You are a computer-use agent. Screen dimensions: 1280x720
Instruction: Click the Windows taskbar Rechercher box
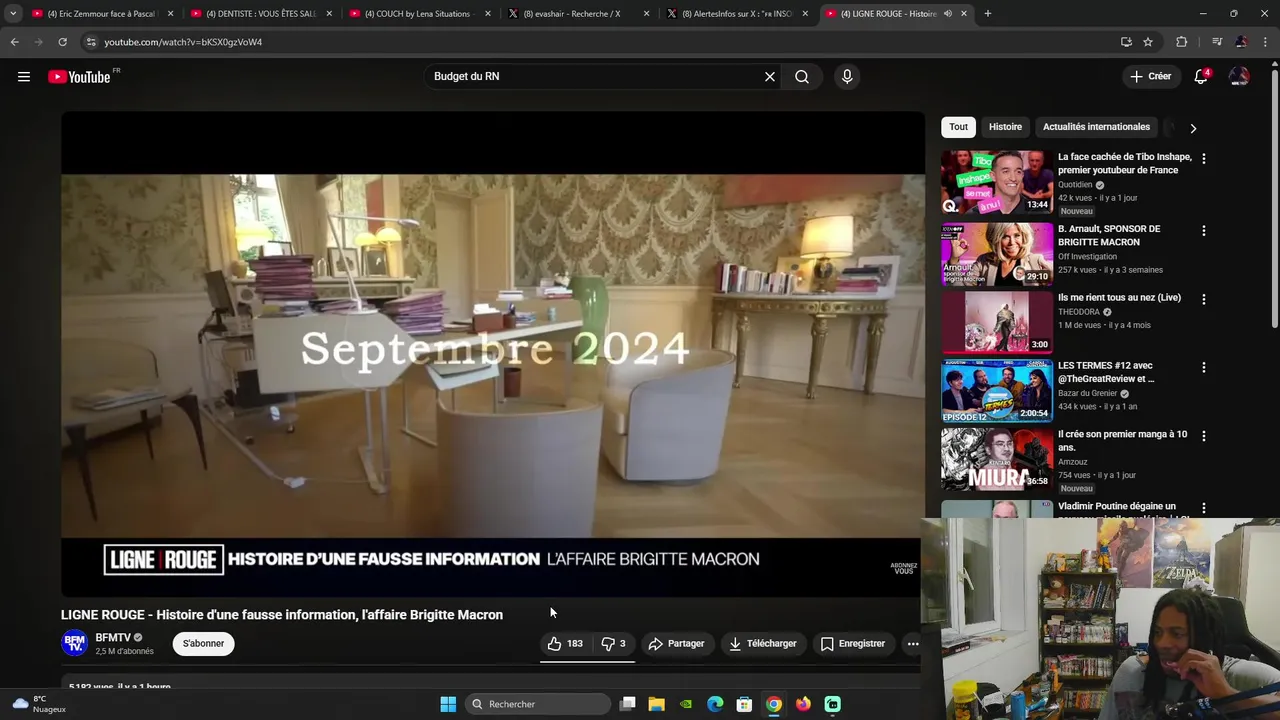pos(538,704)
